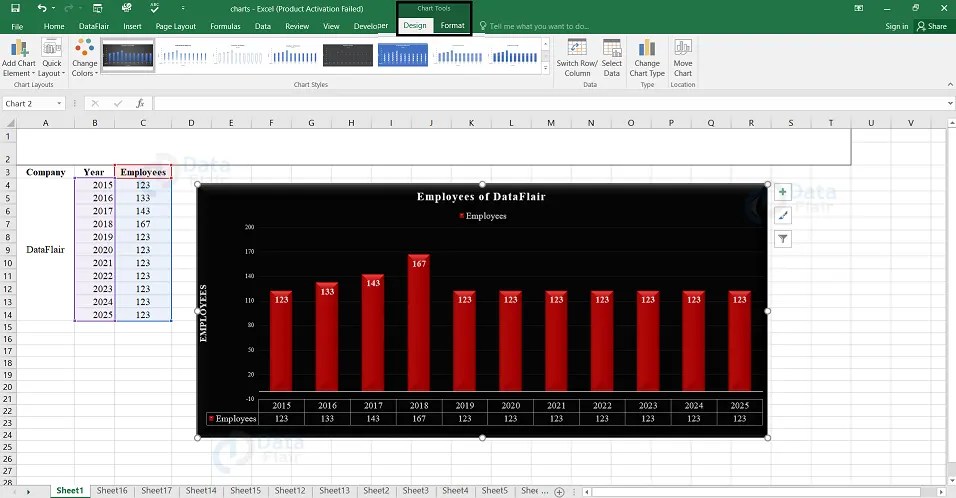Open the Review ribbon tab
The width and height of the screenshot is (956, 498).
[297, 26]
